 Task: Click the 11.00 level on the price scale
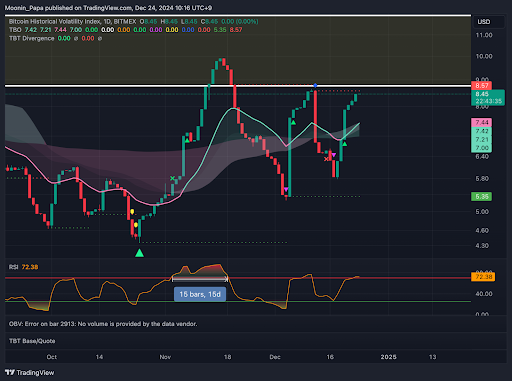pyautogui.click(x=484, y=35)
